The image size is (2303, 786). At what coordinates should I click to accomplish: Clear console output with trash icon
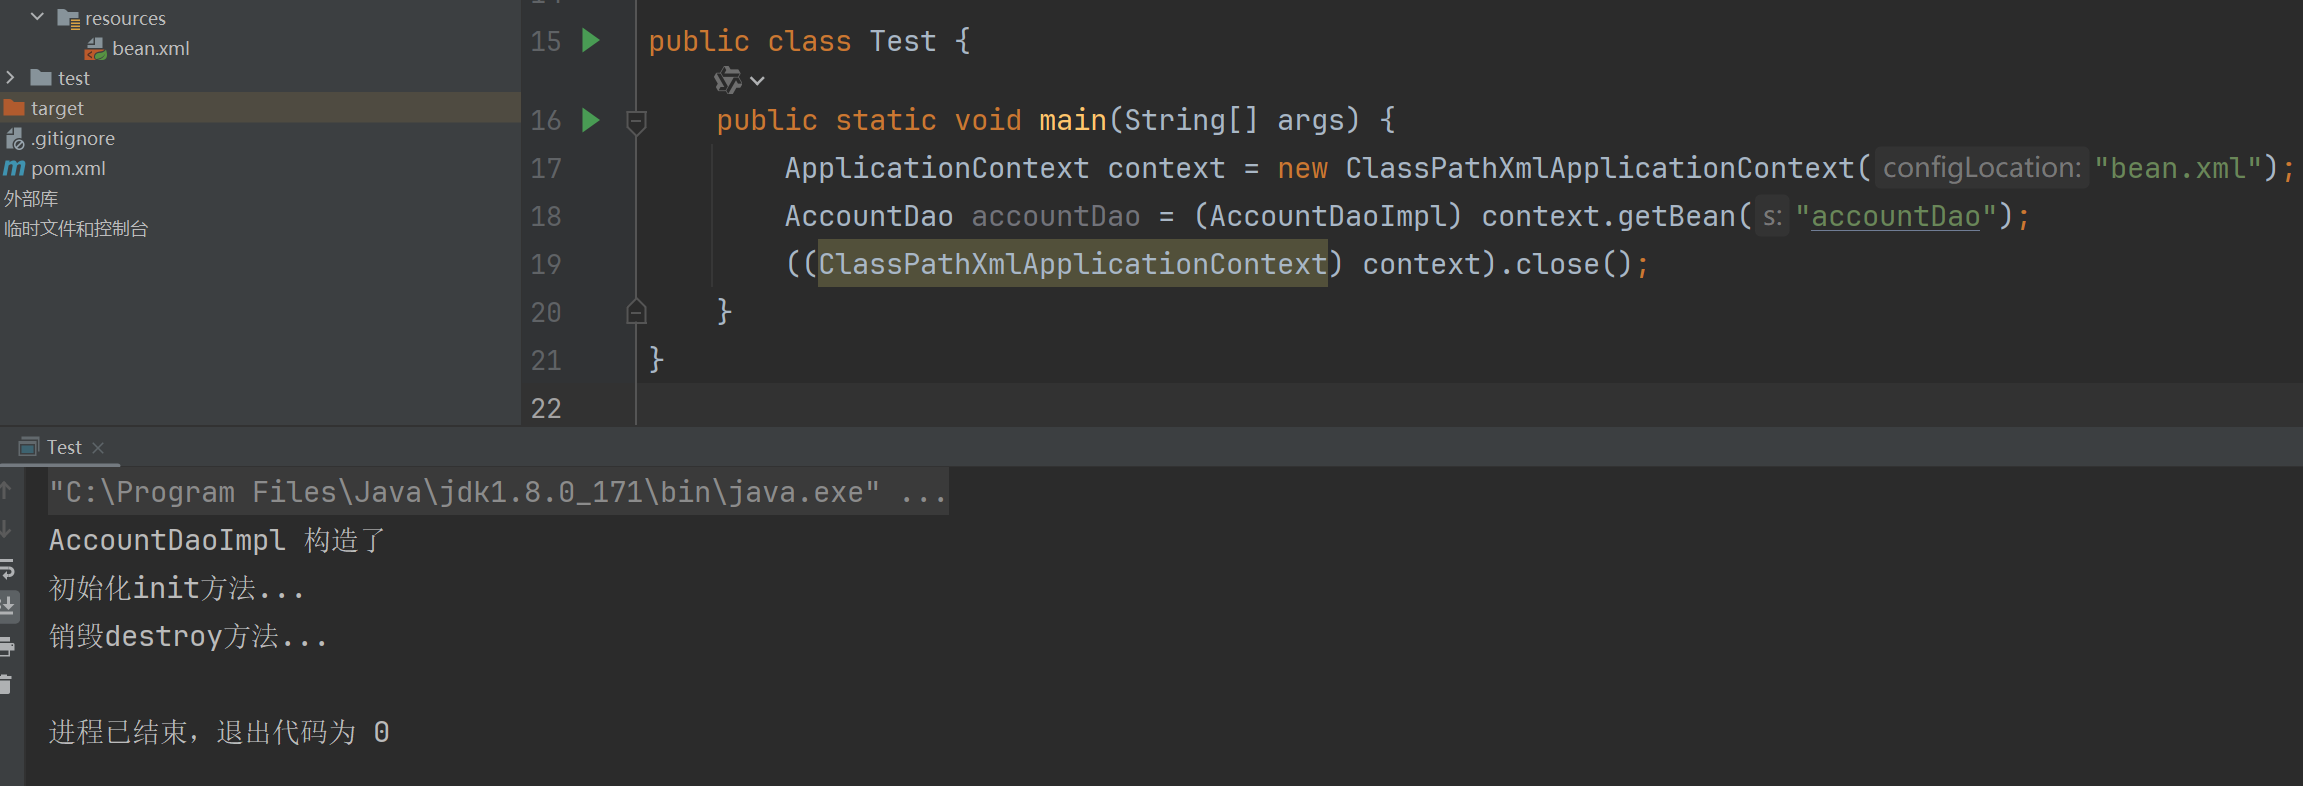click(x=7, y=685)
